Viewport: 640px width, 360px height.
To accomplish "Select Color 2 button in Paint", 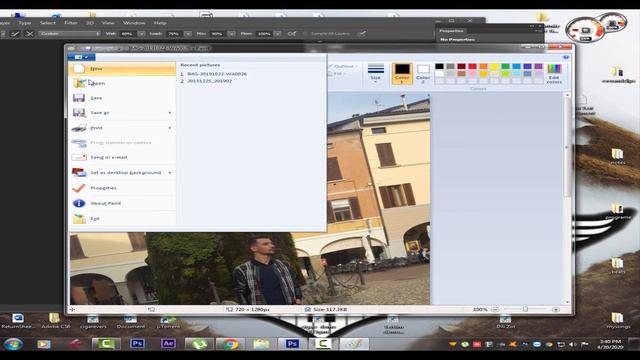I will 423,74.
